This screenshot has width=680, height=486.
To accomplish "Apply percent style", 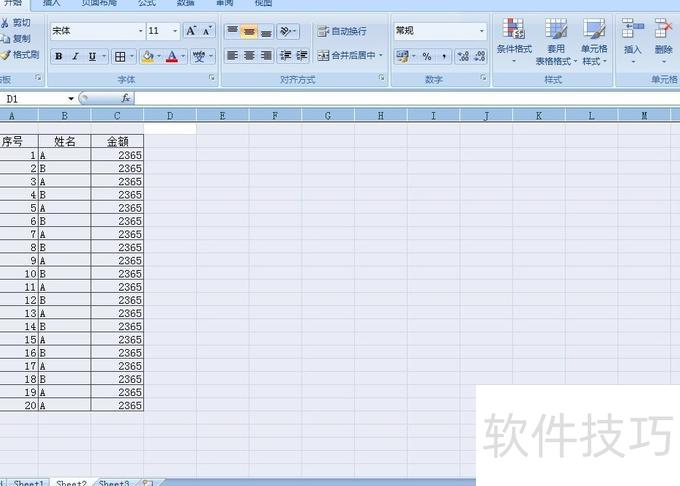I will pyautogui.click(x=427, y=56).
